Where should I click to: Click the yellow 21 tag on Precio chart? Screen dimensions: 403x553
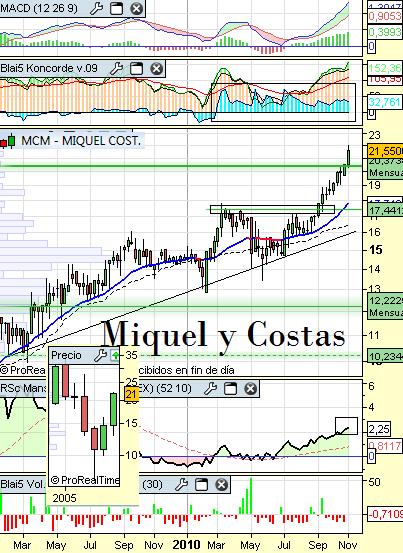[131, 394]
